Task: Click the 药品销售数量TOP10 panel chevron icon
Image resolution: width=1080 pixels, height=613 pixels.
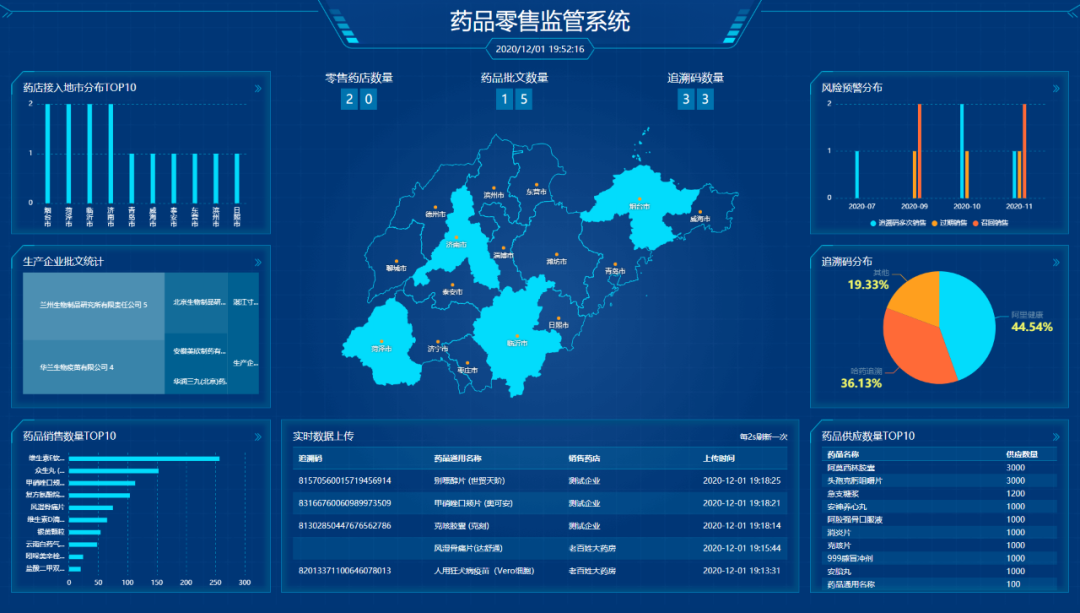Action: click(x=258, y=436)
